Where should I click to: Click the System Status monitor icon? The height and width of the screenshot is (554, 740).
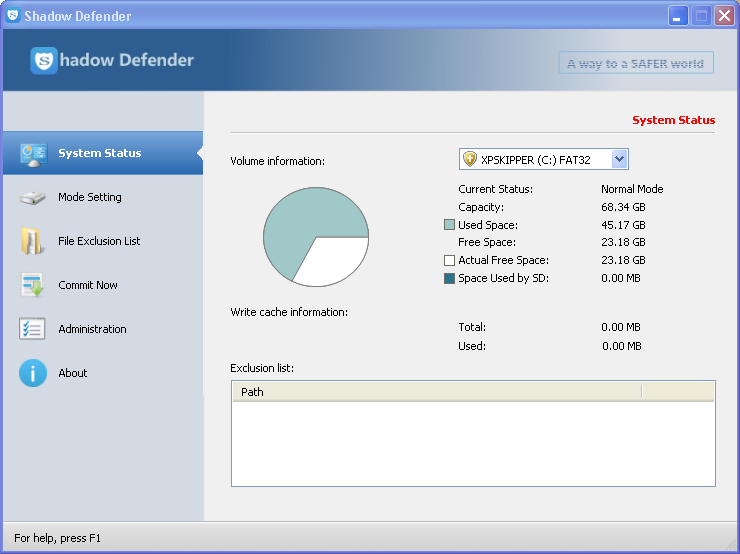pyautogui.click(x=34, y=155)
